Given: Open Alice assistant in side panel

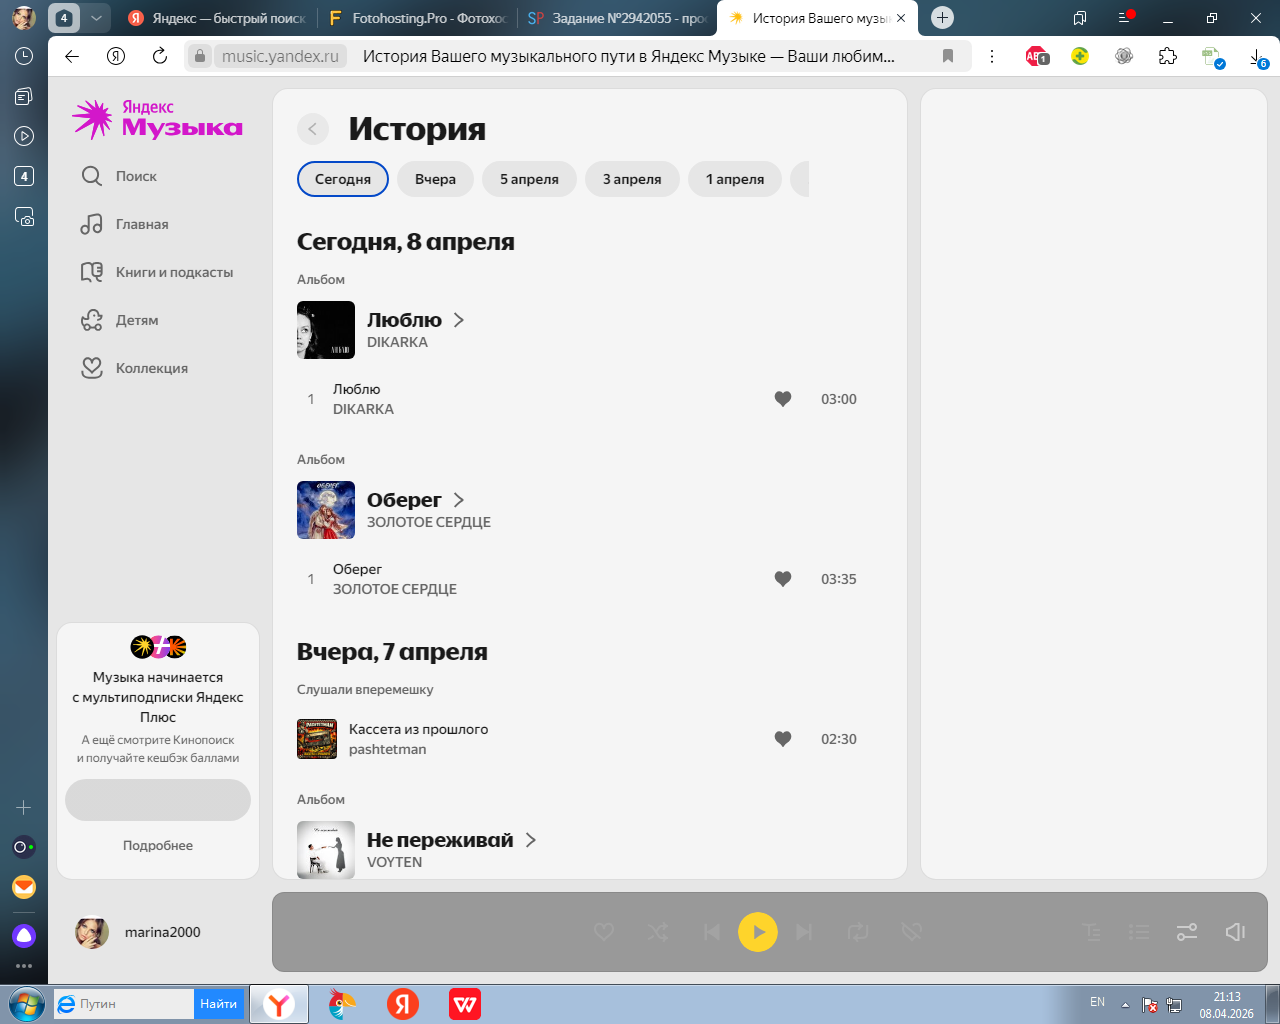Looking at the screenshot, I should pos(24,936).
